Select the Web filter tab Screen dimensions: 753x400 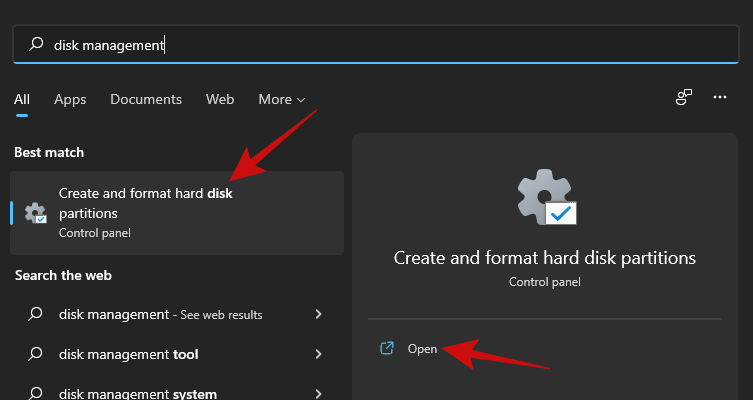point(220,100)
